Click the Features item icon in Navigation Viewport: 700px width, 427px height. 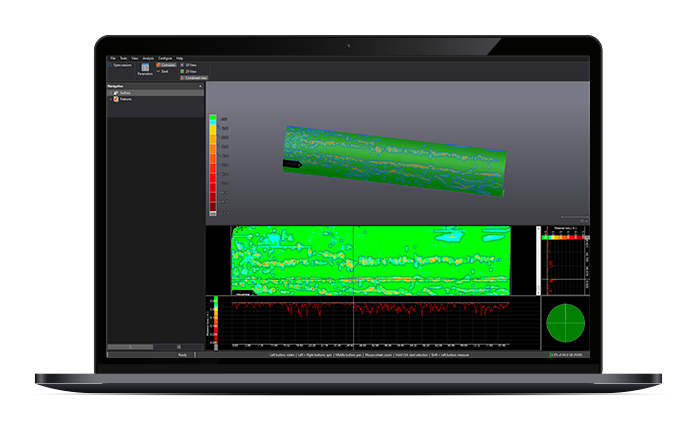pos(116,99)
